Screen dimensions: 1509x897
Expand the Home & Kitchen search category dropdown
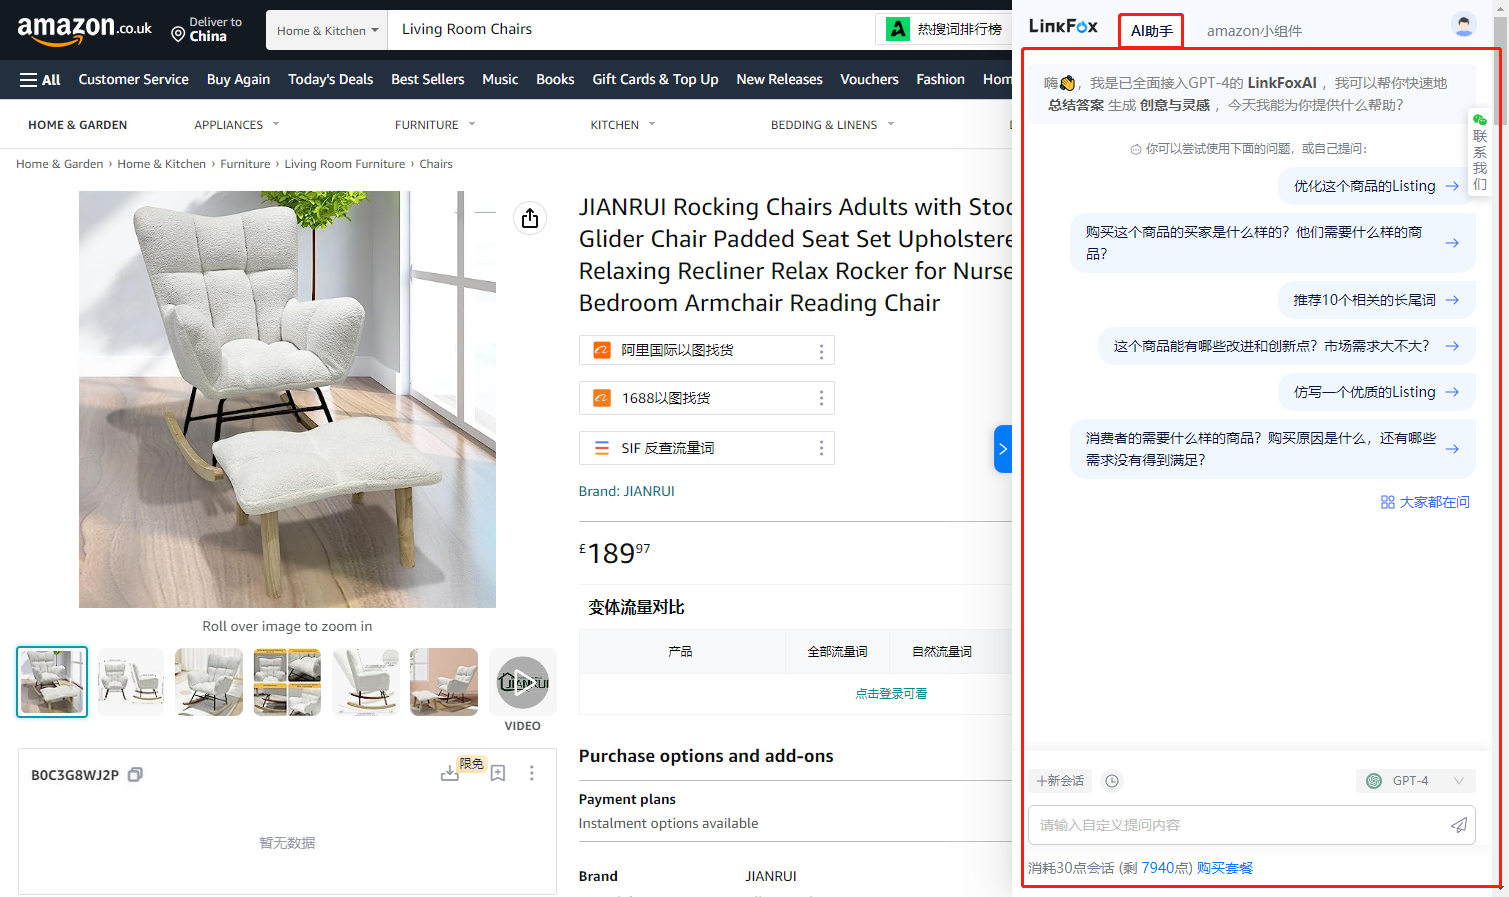point(327,31)
